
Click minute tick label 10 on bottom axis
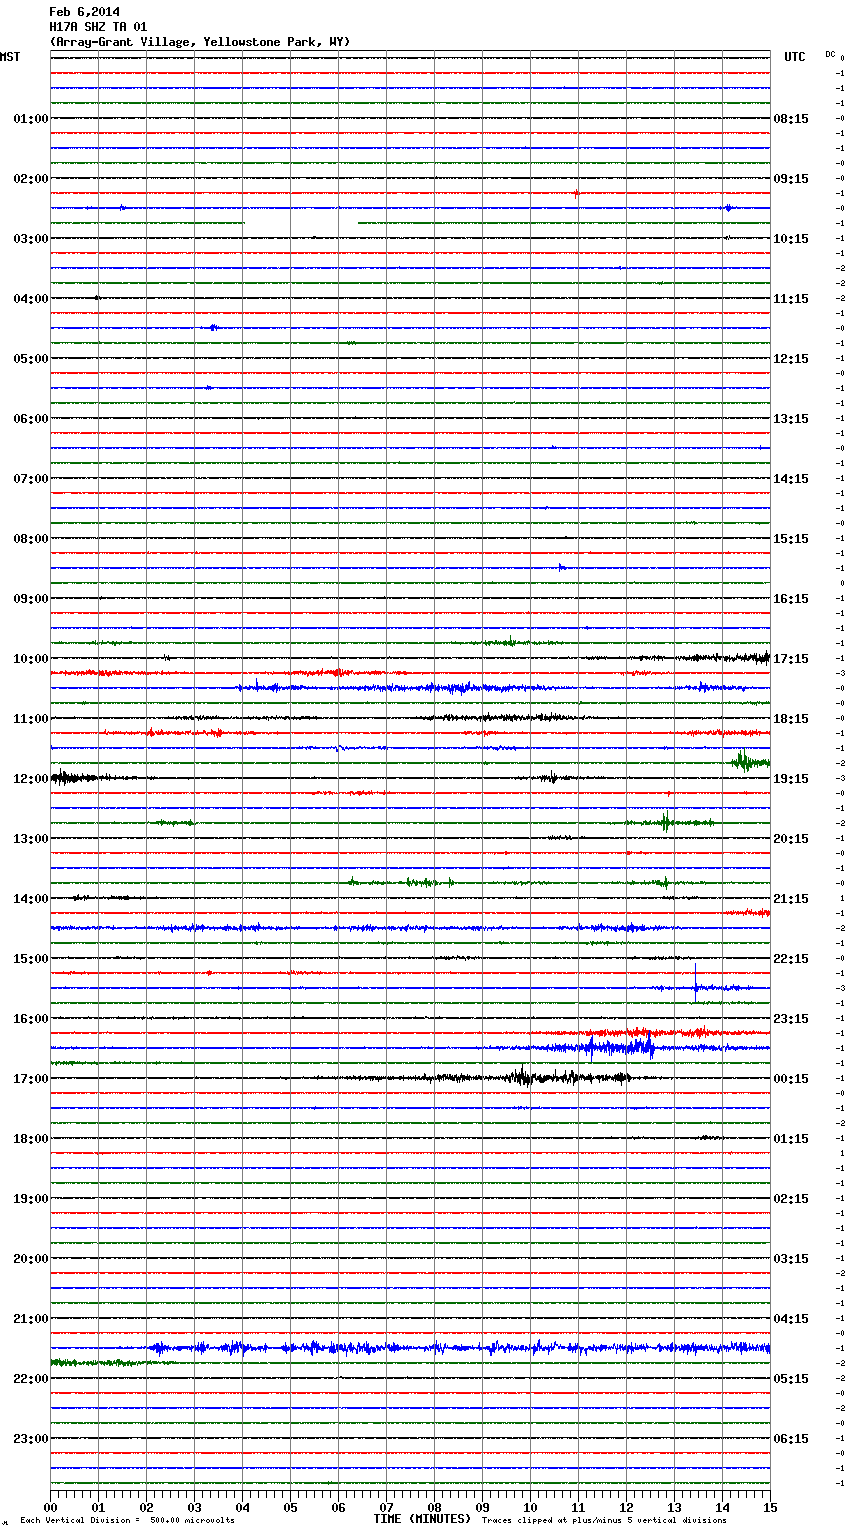point(530,1507)
